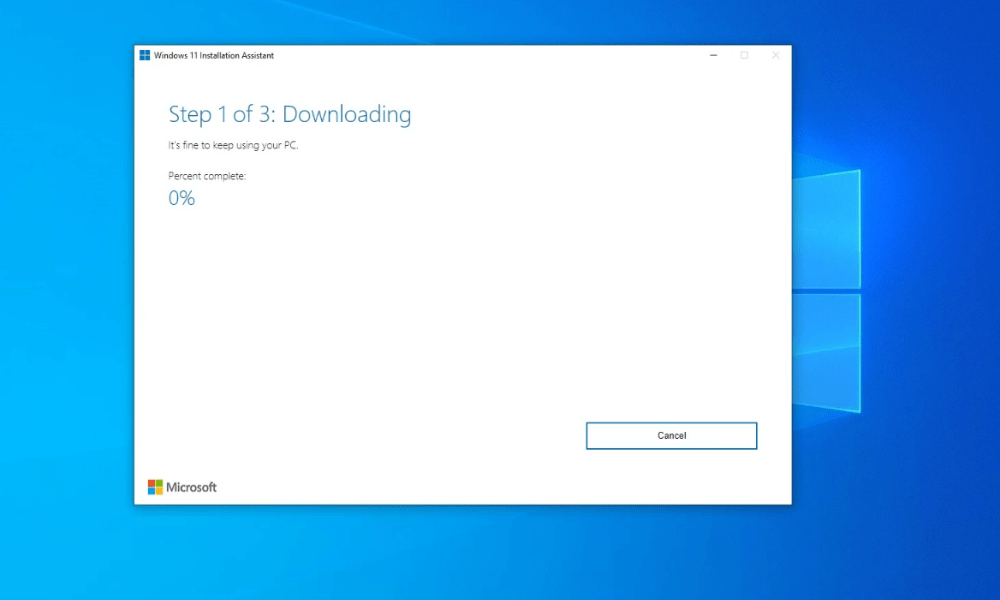Select the minimize icon on the installer window
1000x600 pixels.
pyautogui.click(x=713, y=56)
